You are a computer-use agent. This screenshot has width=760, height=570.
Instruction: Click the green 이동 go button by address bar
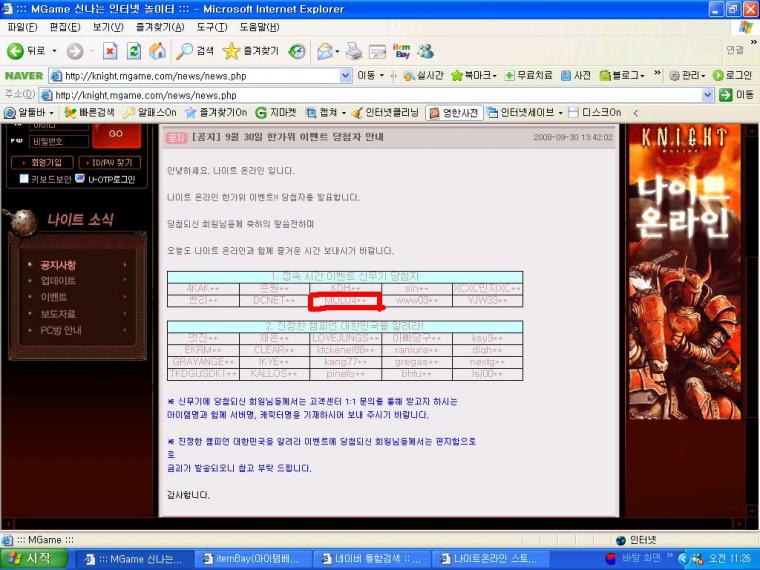click(736, 95)
